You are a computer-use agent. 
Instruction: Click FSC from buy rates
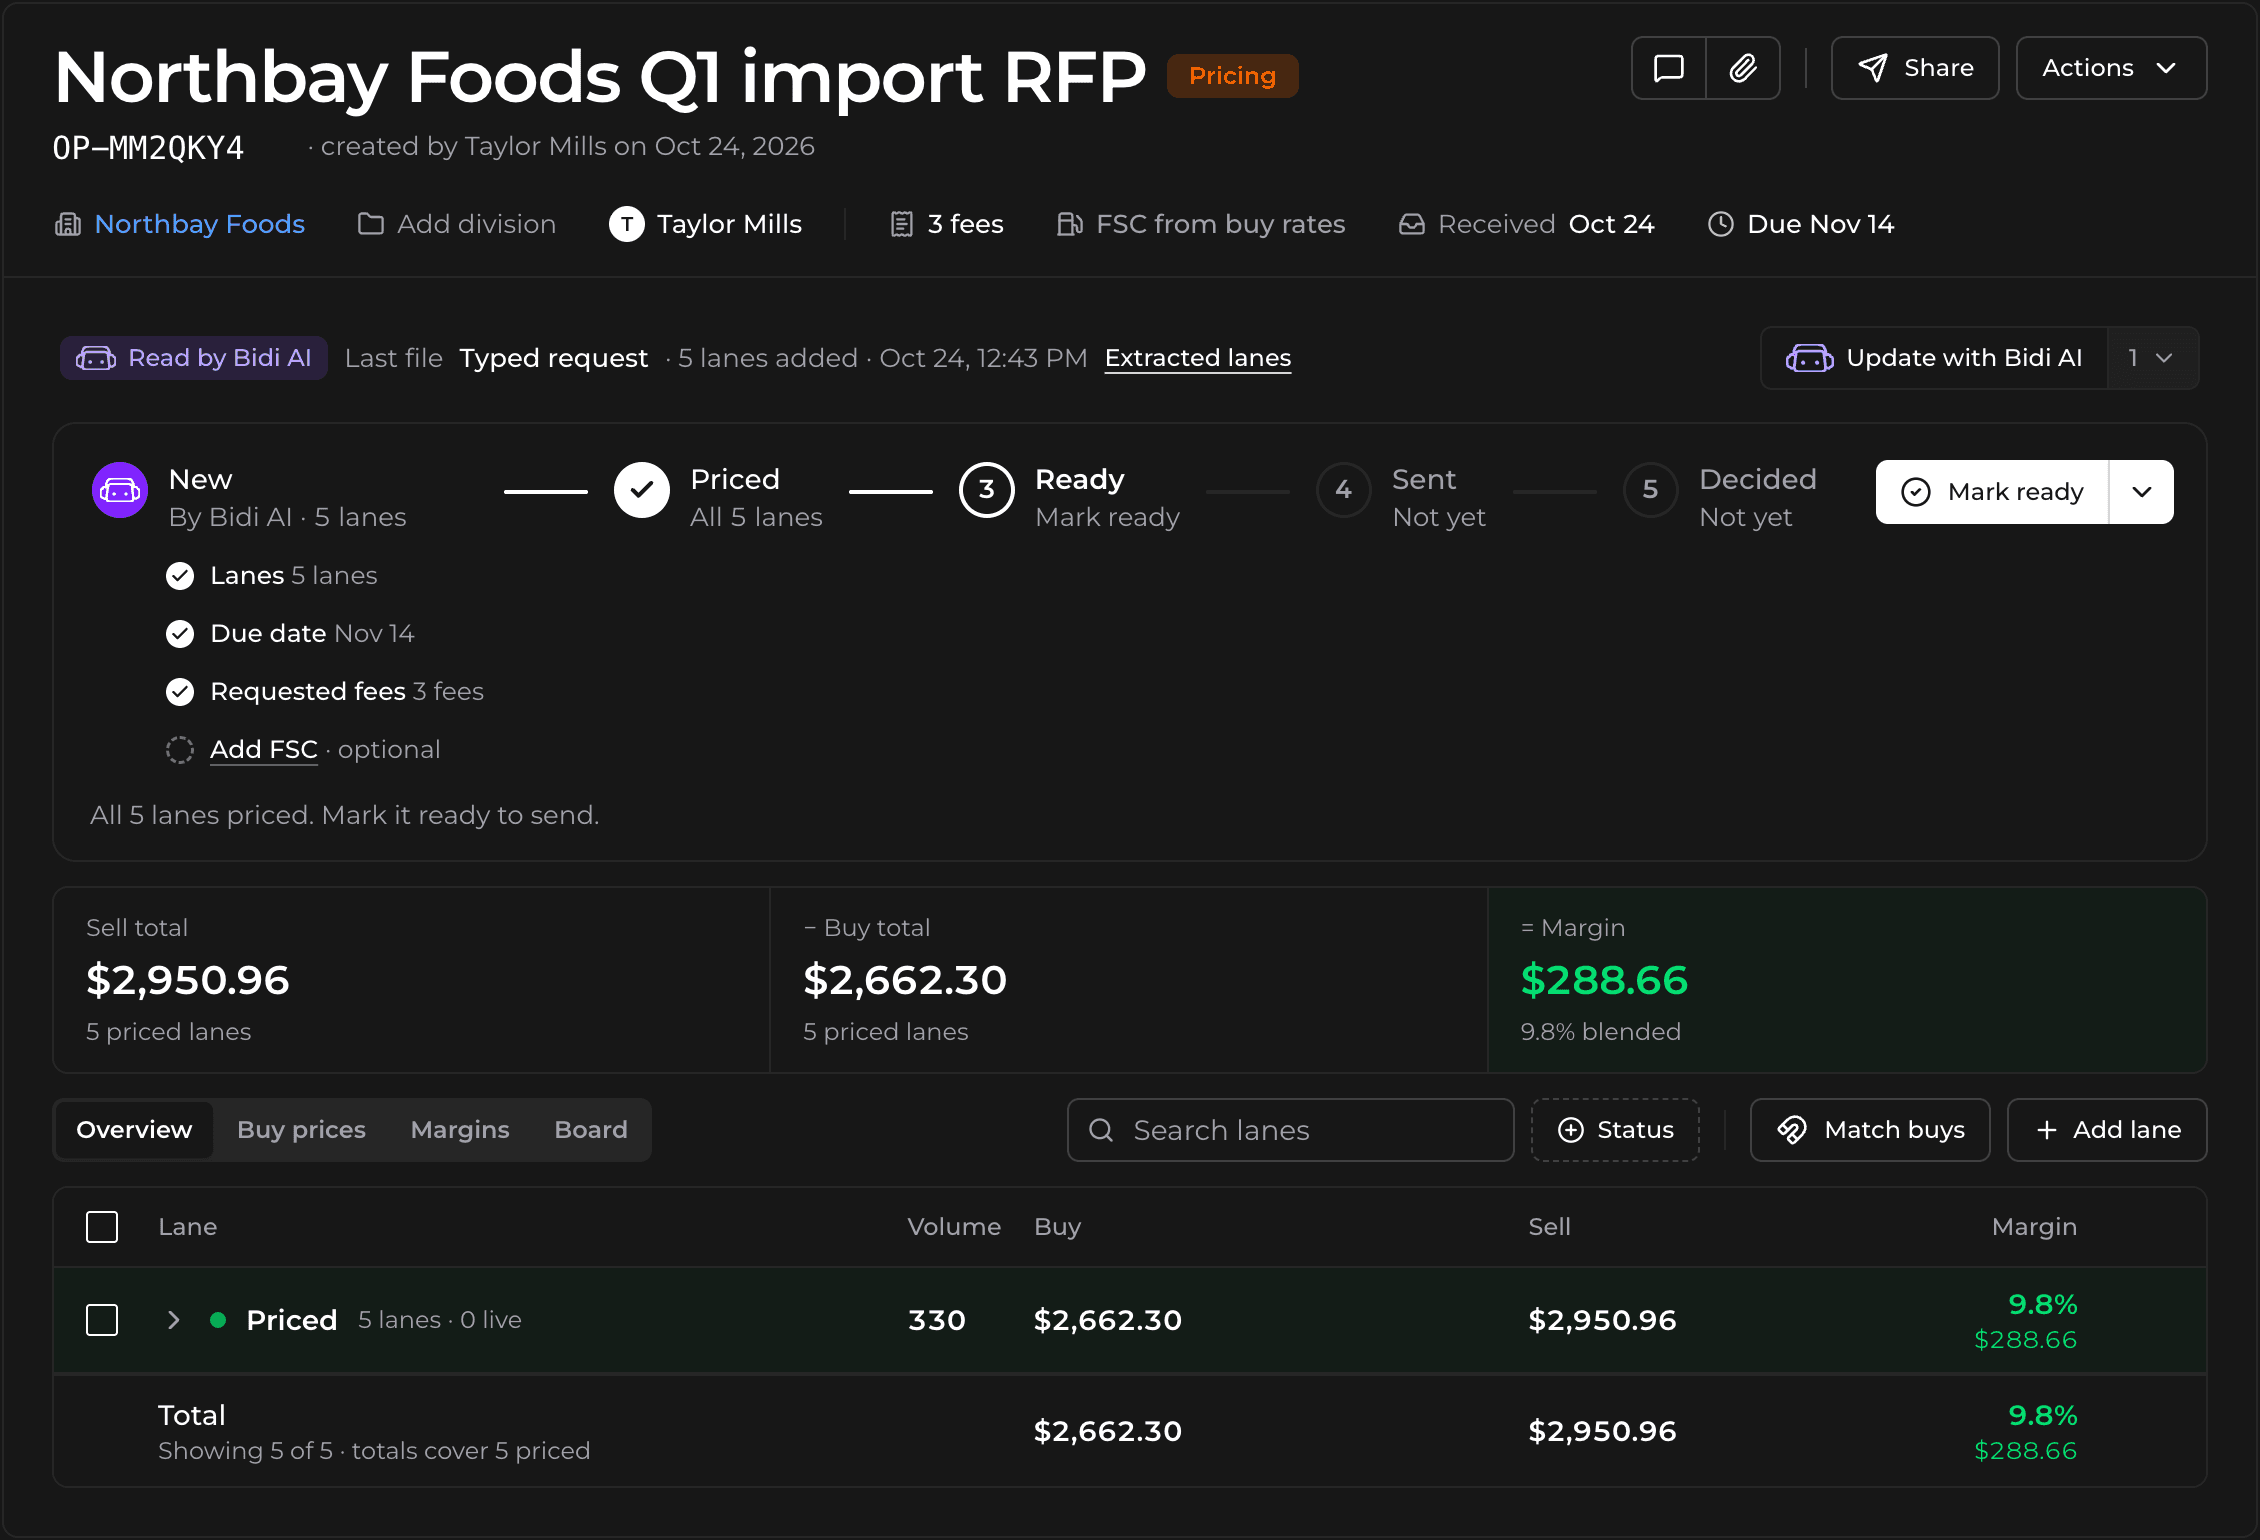pos(1201,224)
